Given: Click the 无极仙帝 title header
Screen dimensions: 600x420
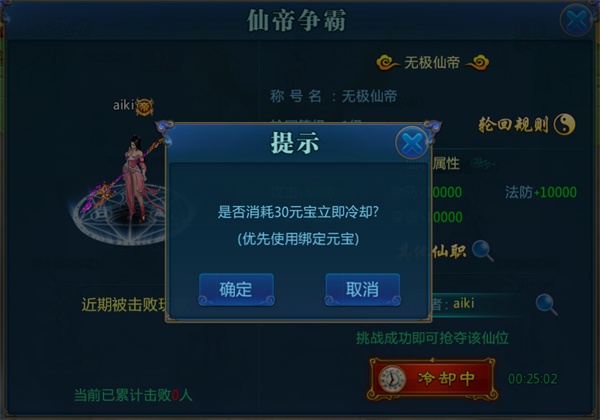Looking at the screenshot, I should (432, 62).
